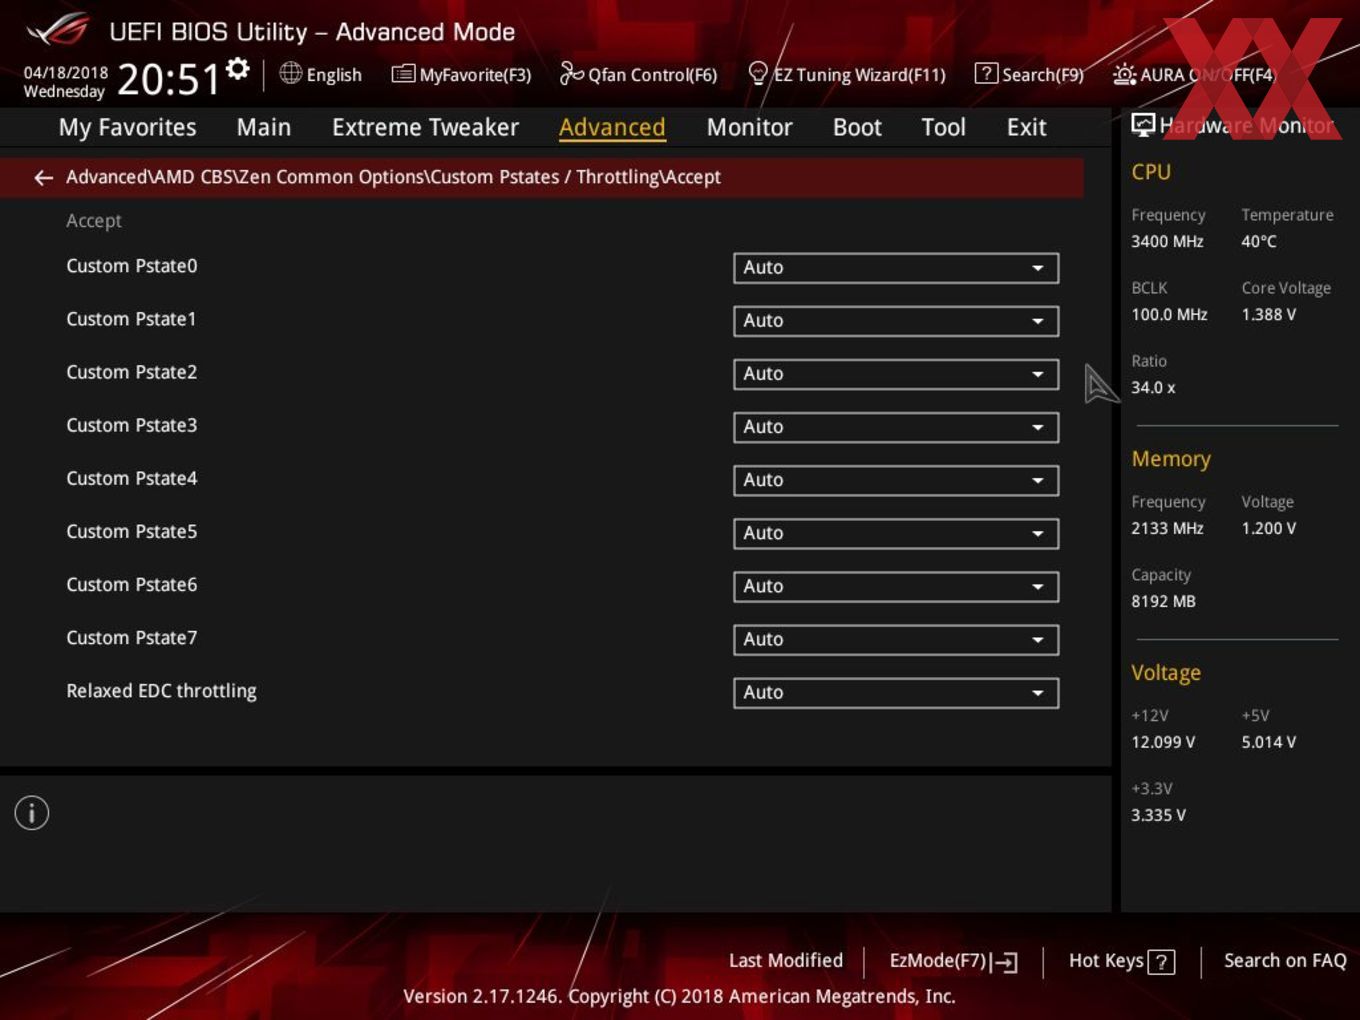Change language via English label
The height and width of the screenshot is (1020, 1360).
pyautogui.click(x=334, y=75)
